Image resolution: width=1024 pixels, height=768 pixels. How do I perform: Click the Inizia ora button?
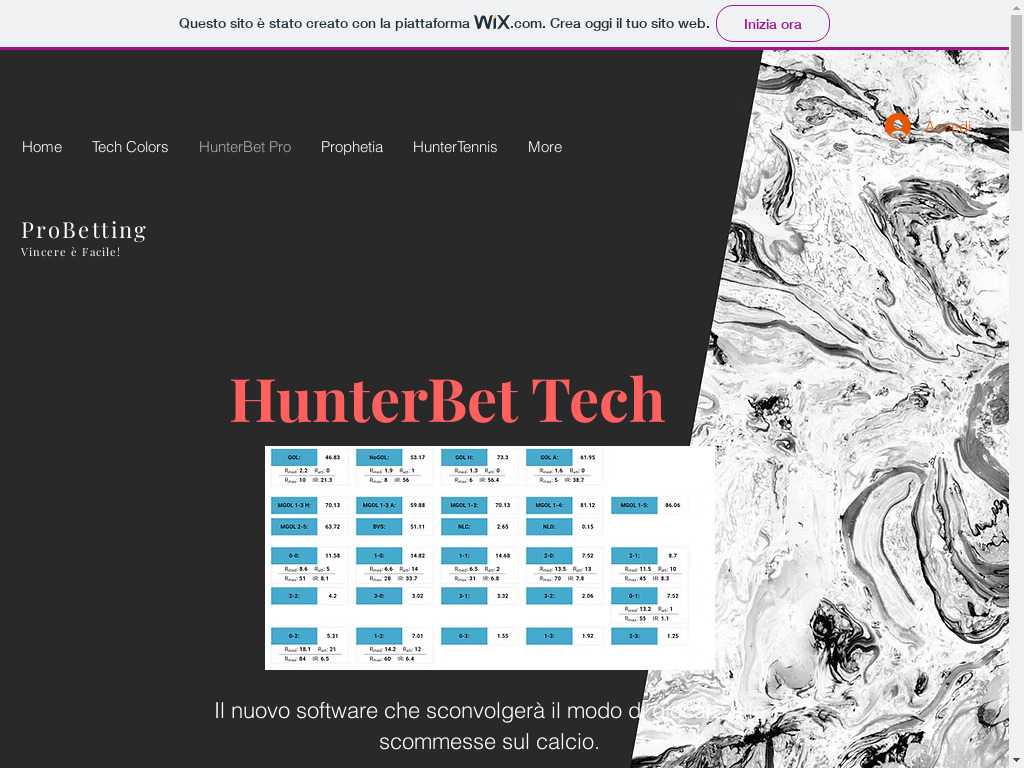click(773, 24)
